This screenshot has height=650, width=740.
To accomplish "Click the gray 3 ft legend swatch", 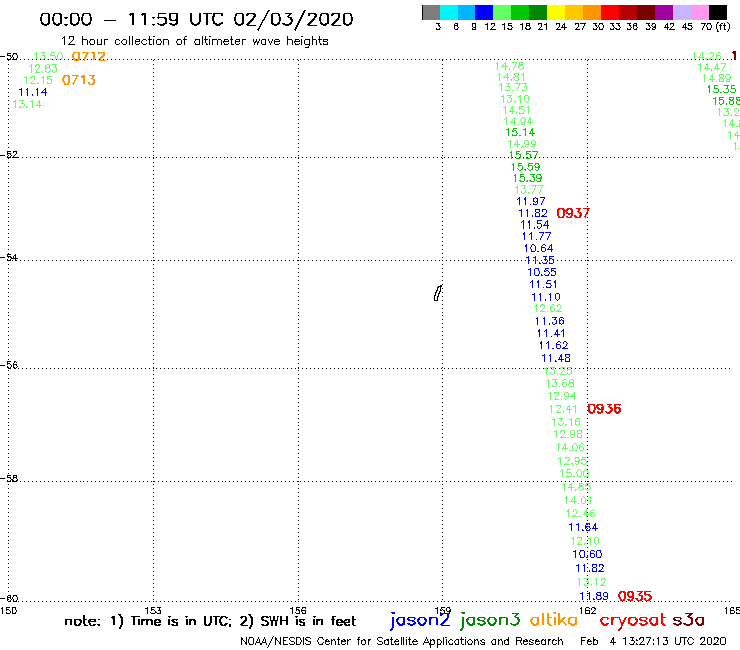I will tap(431, 12).
